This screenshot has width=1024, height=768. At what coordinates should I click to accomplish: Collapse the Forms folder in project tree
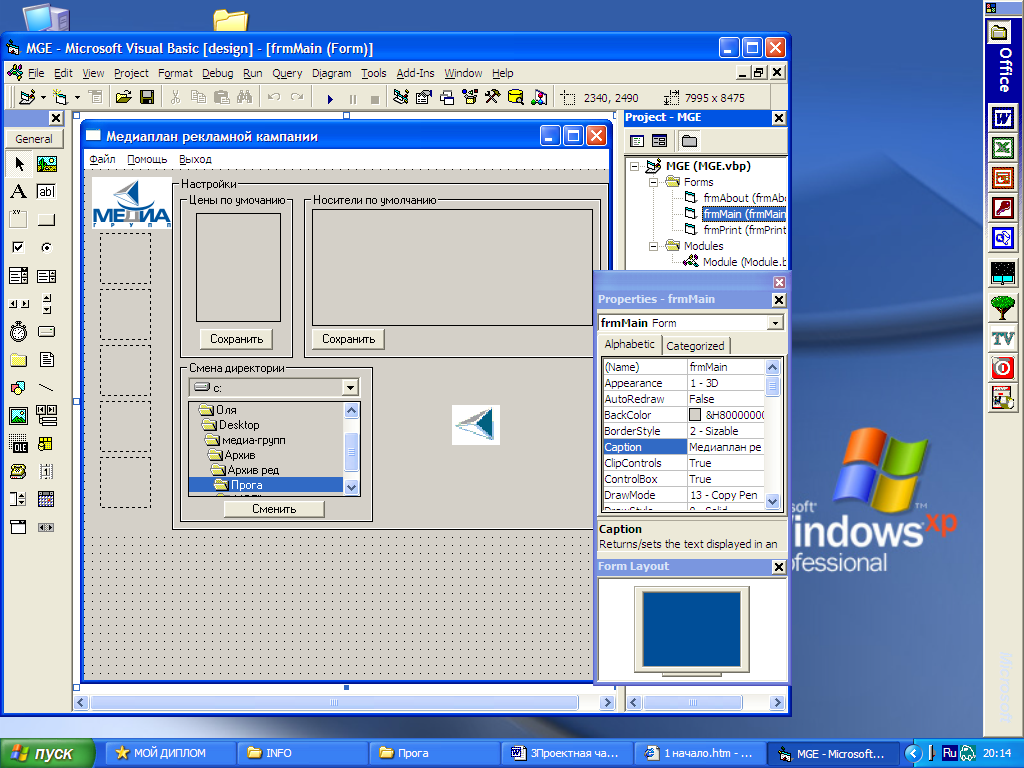click(x=654, y=182)
